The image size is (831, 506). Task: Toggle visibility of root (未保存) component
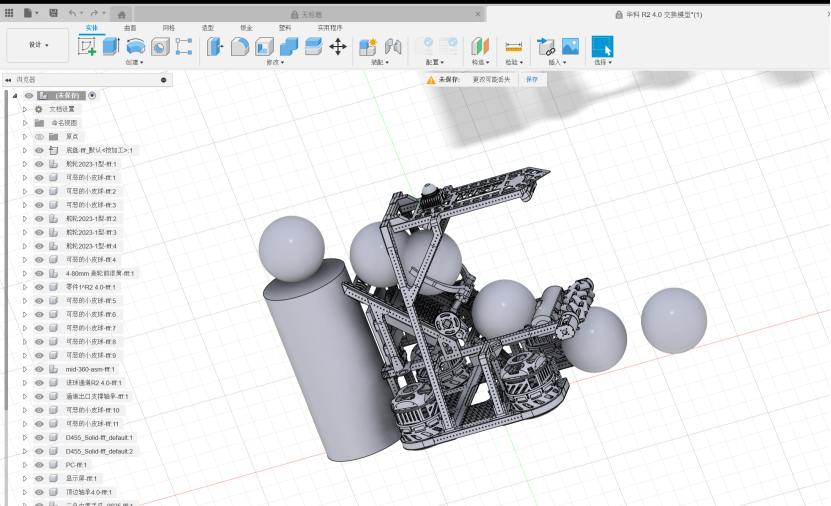(x=29, y=95)
